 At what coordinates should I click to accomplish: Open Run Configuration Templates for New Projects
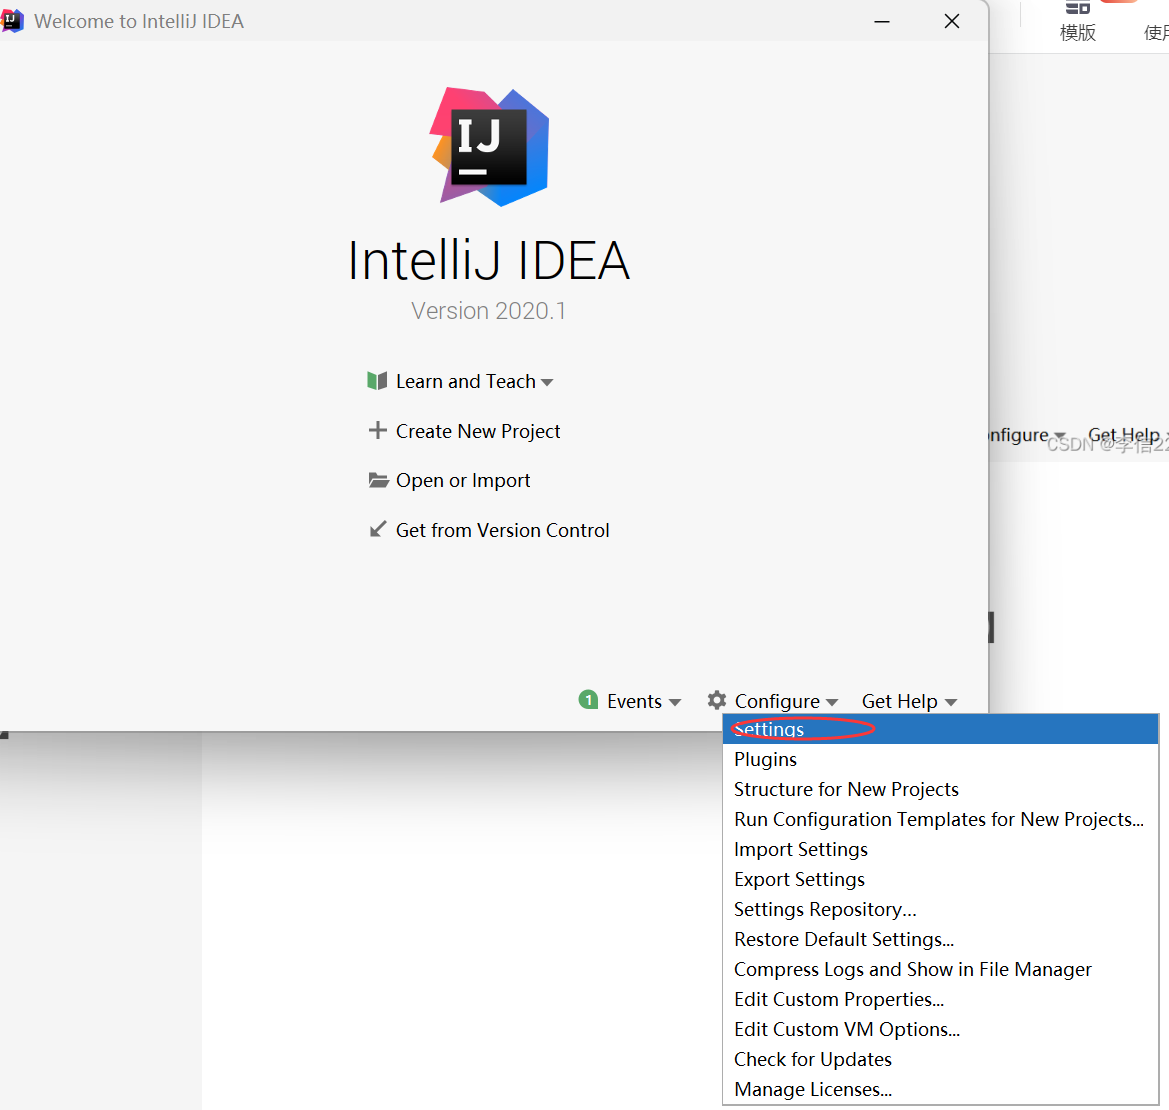(x=940, y=819)
